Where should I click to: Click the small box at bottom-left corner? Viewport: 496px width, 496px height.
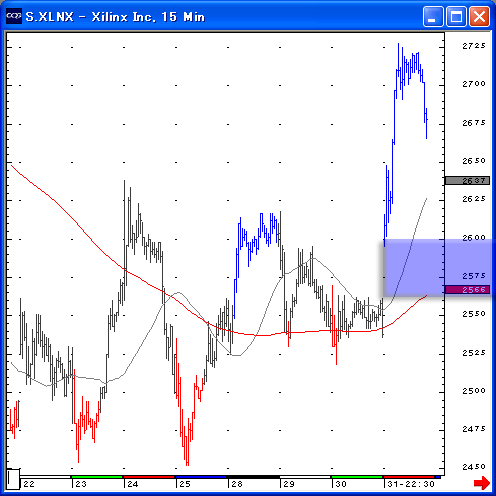(13, 479)
